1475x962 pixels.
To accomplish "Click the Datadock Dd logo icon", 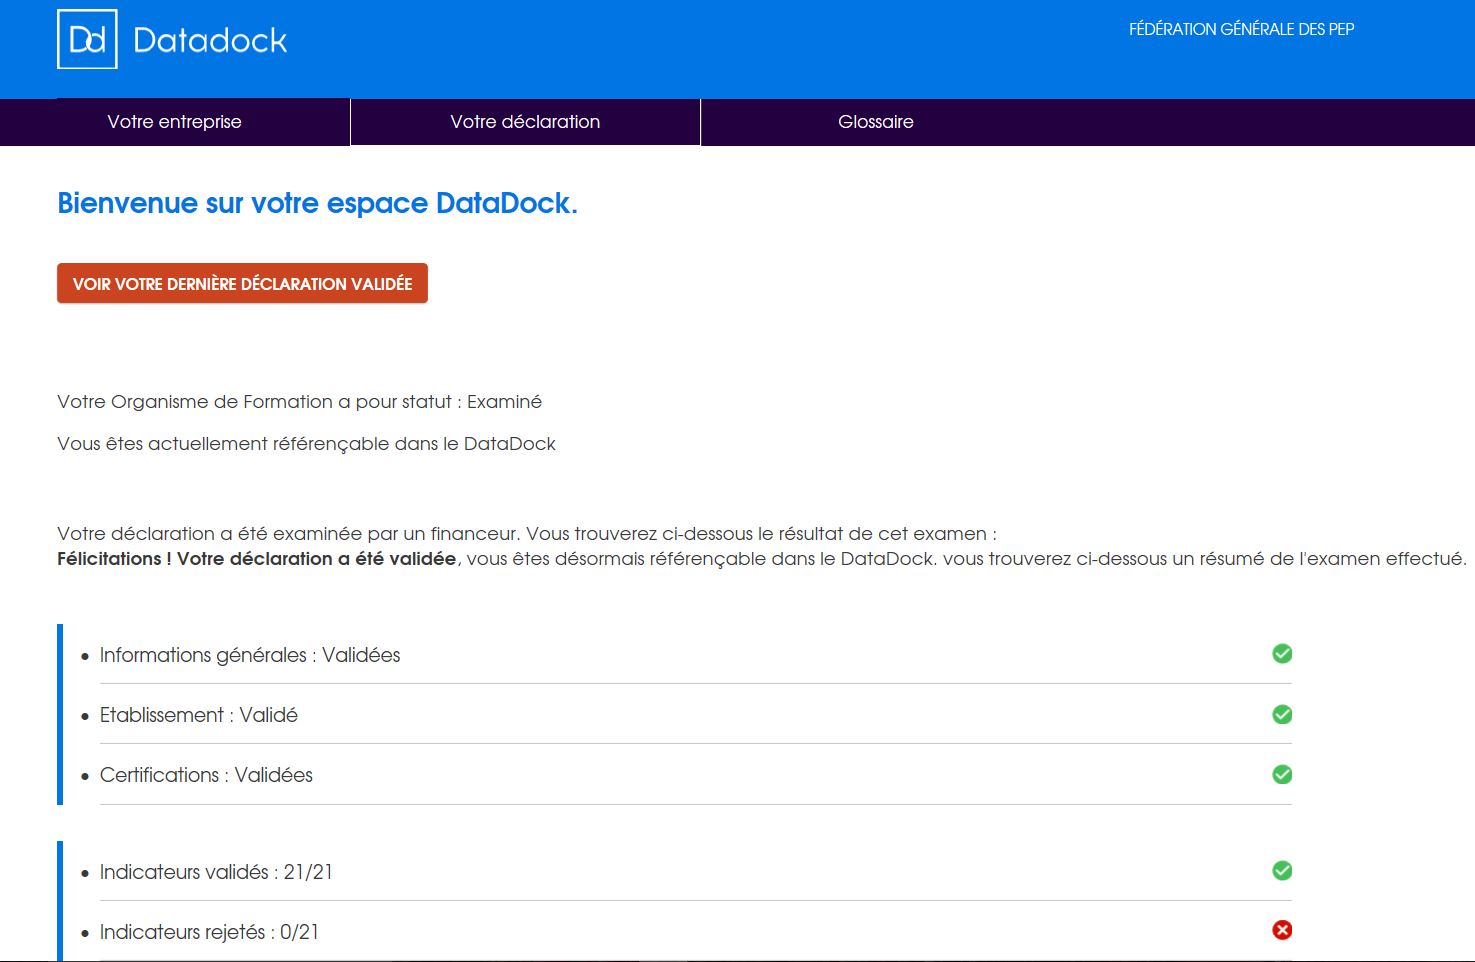I will pyautogui.click(x=87, y=39).
